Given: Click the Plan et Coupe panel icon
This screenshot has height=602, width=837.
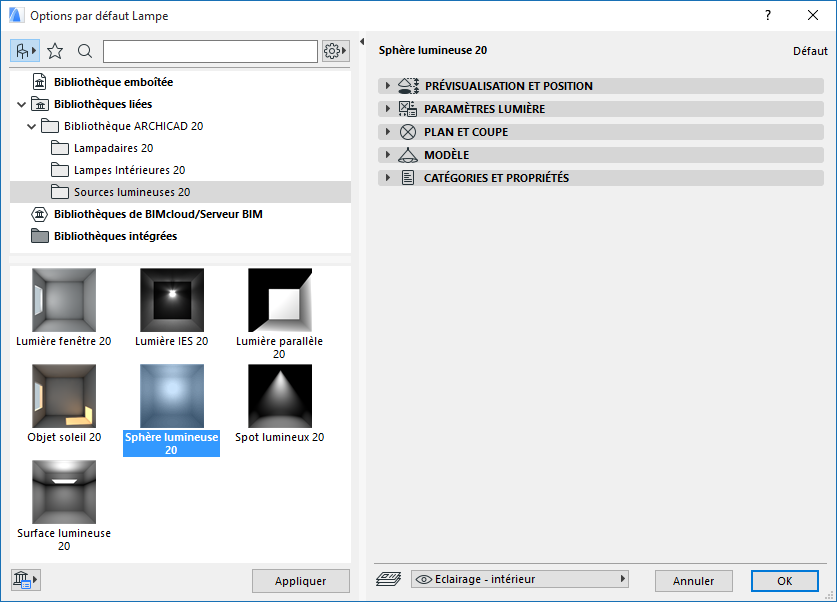Looking at the screenshot, I should (x=407, y=131).
